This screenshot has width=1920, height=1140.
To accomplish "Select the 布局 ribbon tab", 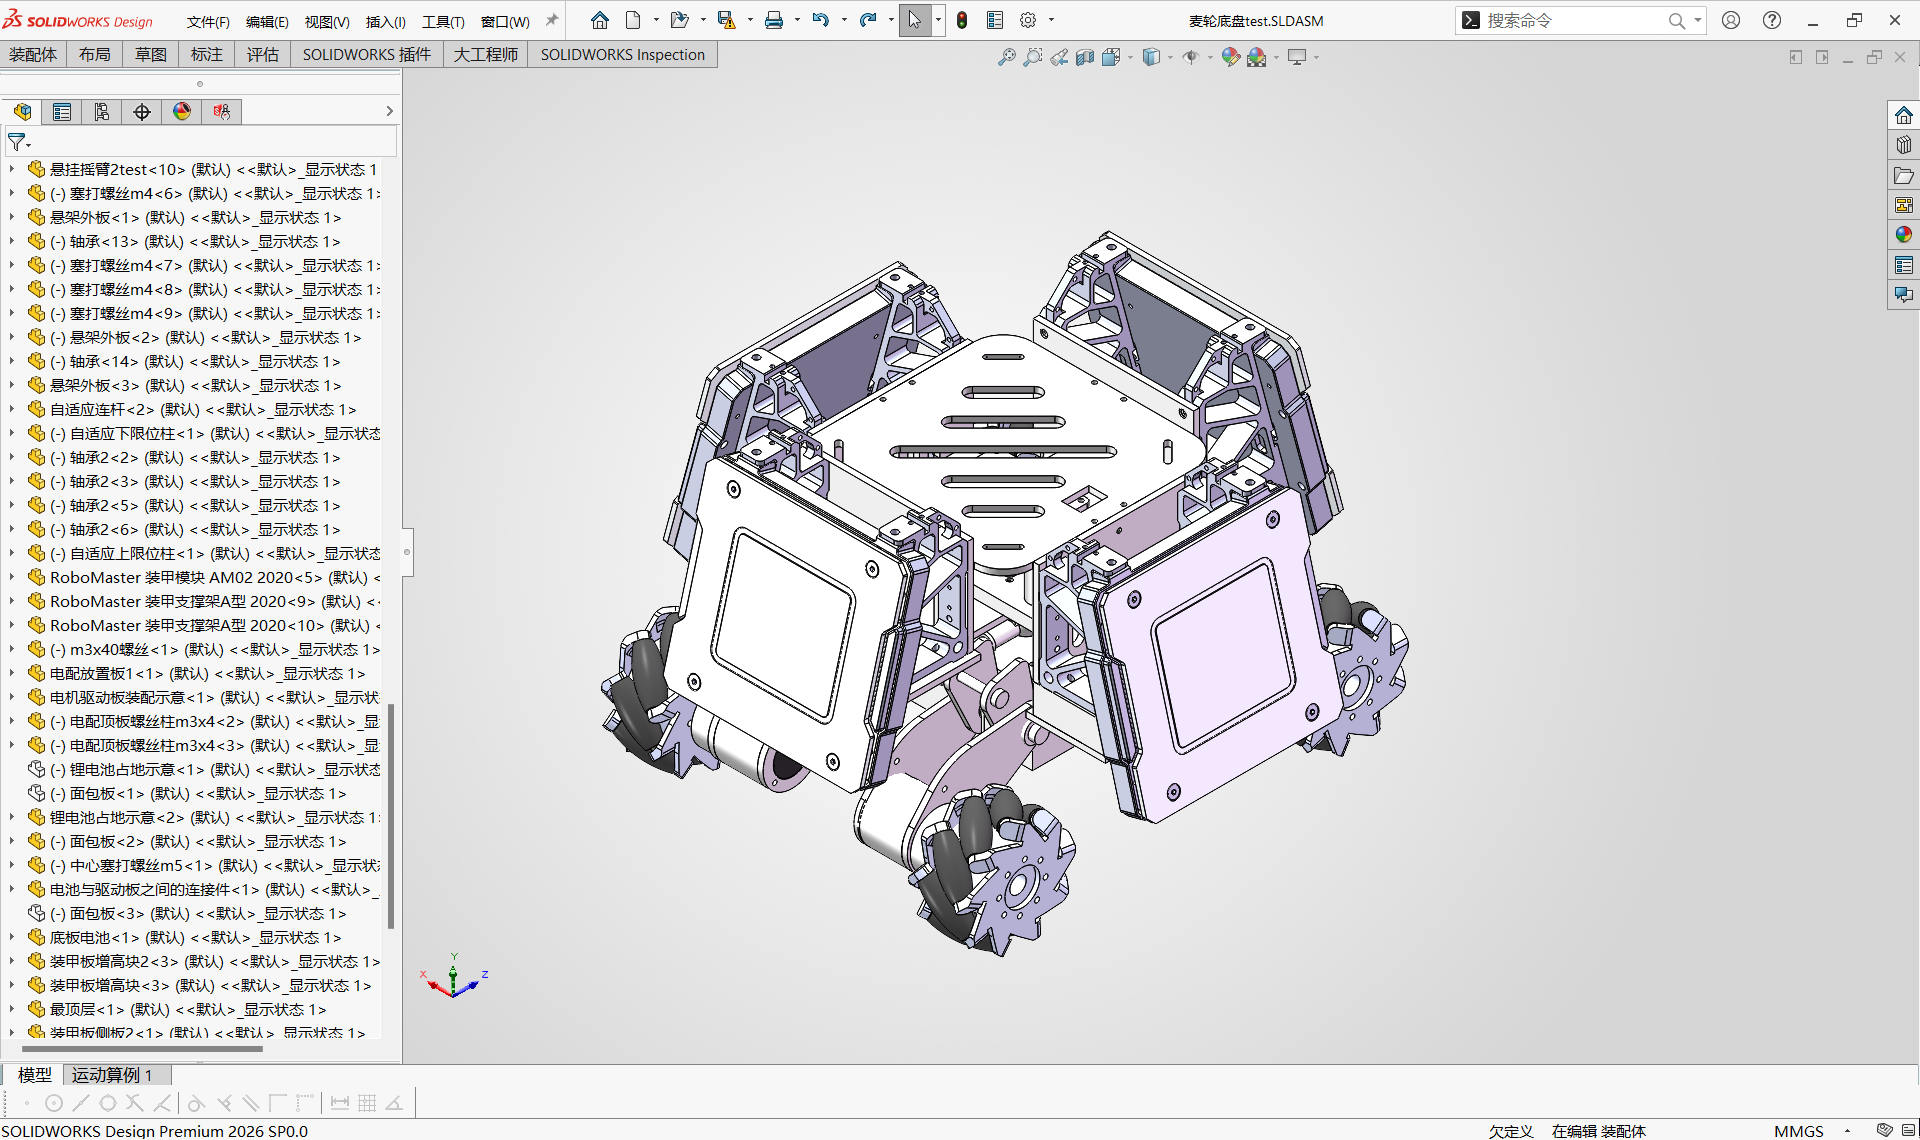I will coord(95,55).
